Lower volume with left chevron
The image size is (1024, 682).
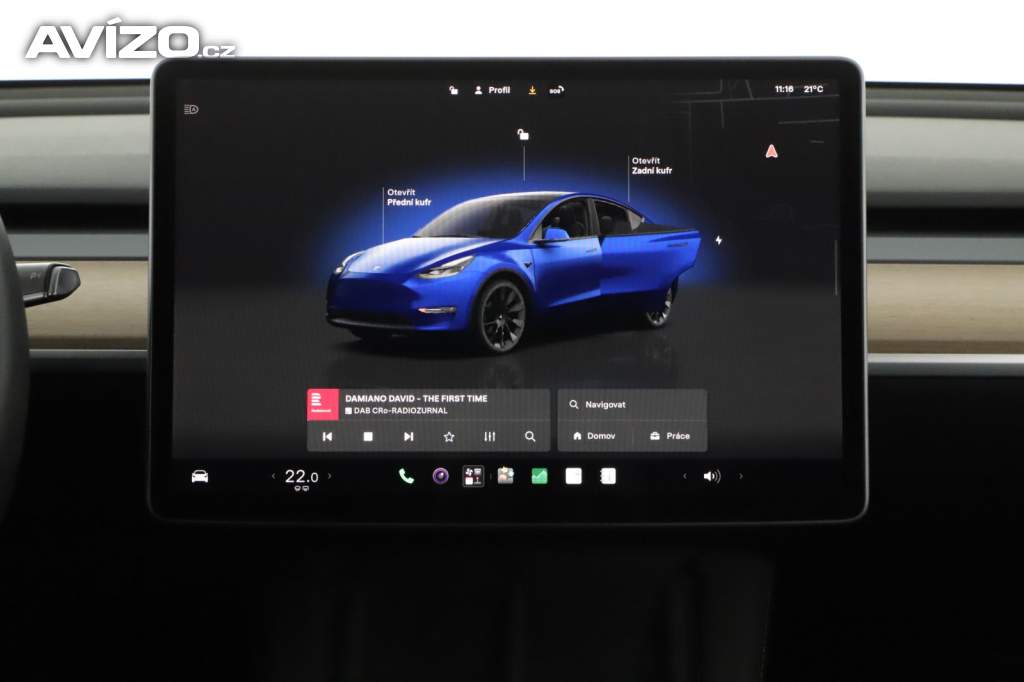pyautogui.click(x=684, y=476)
